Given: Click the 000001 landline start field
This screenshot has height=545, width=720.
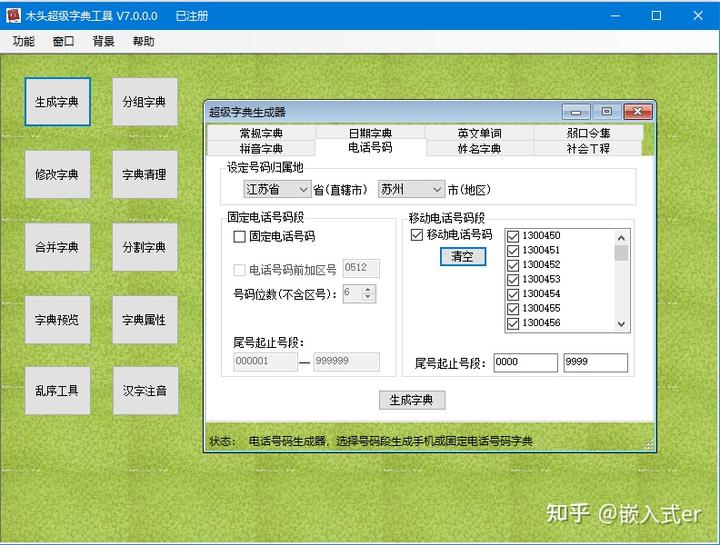Looking at the screenshot, I should [265, 361].
